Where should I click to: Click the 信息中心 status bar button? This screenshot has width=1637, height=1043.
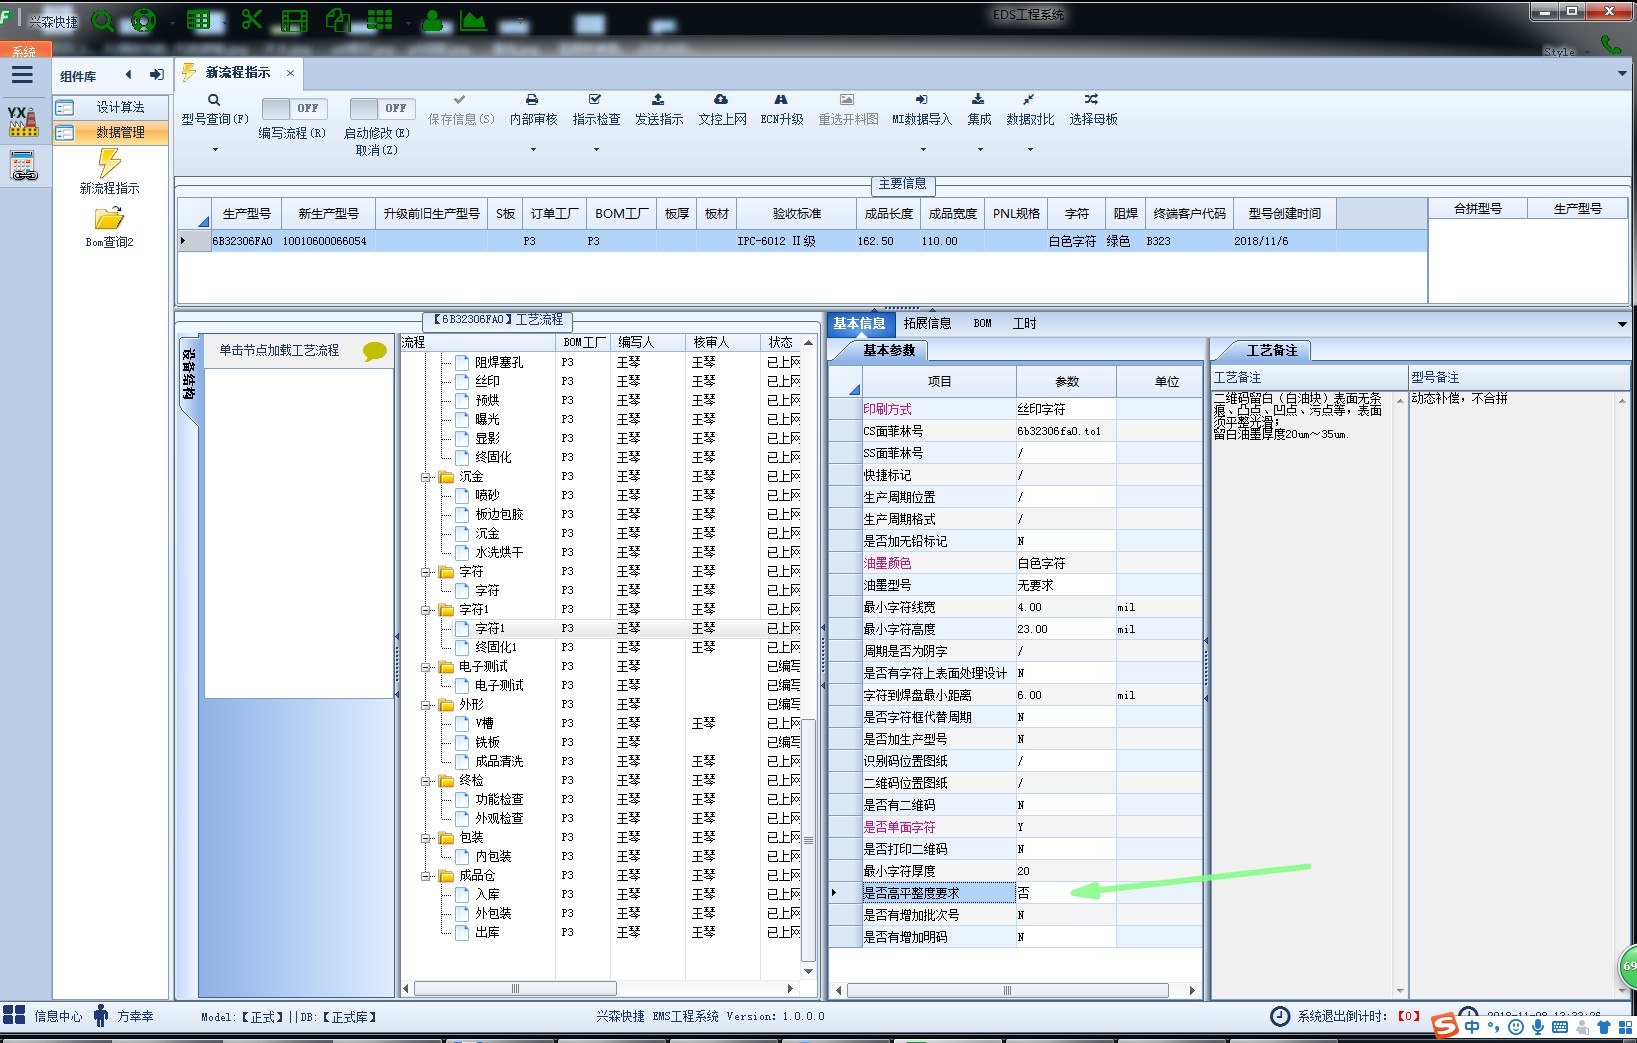click(x=43, y=1016)
